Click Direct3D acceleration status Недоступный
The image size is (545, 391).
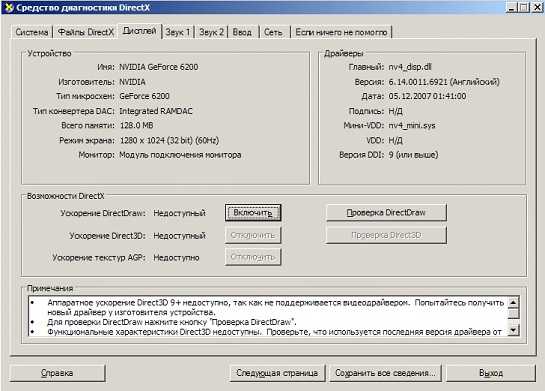click(179, 236)
